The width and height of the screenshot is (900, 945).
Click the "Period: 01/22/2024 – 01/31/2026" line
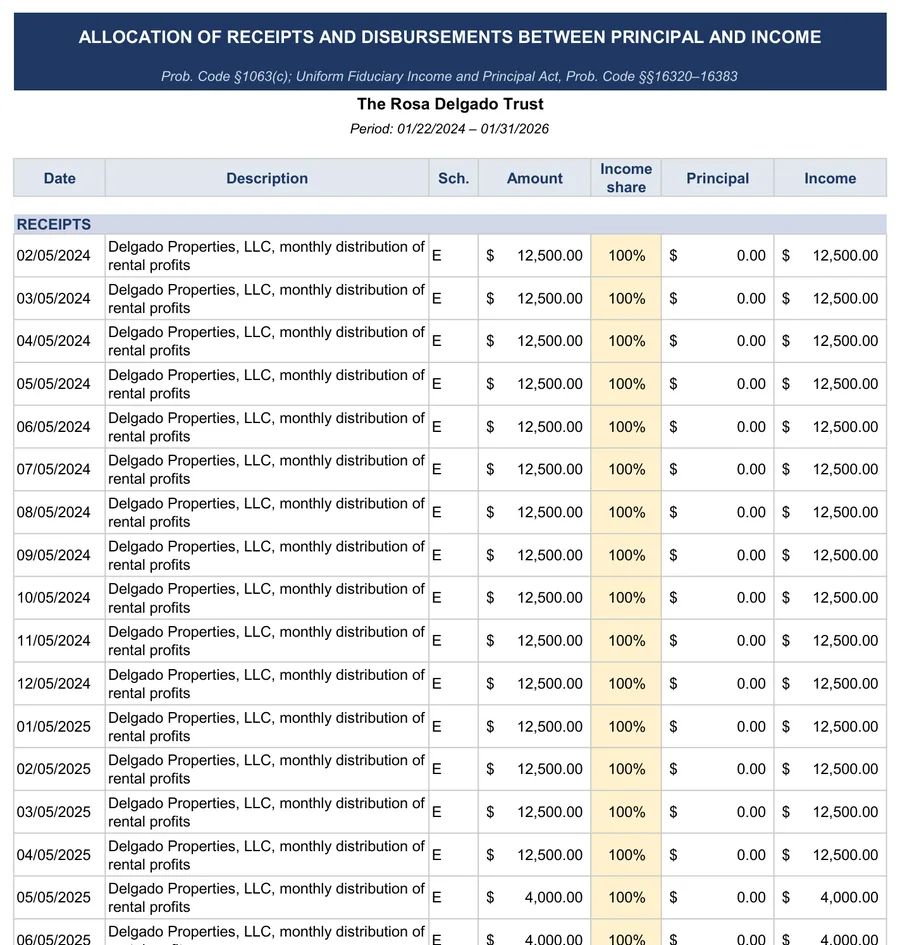(449, 129)
